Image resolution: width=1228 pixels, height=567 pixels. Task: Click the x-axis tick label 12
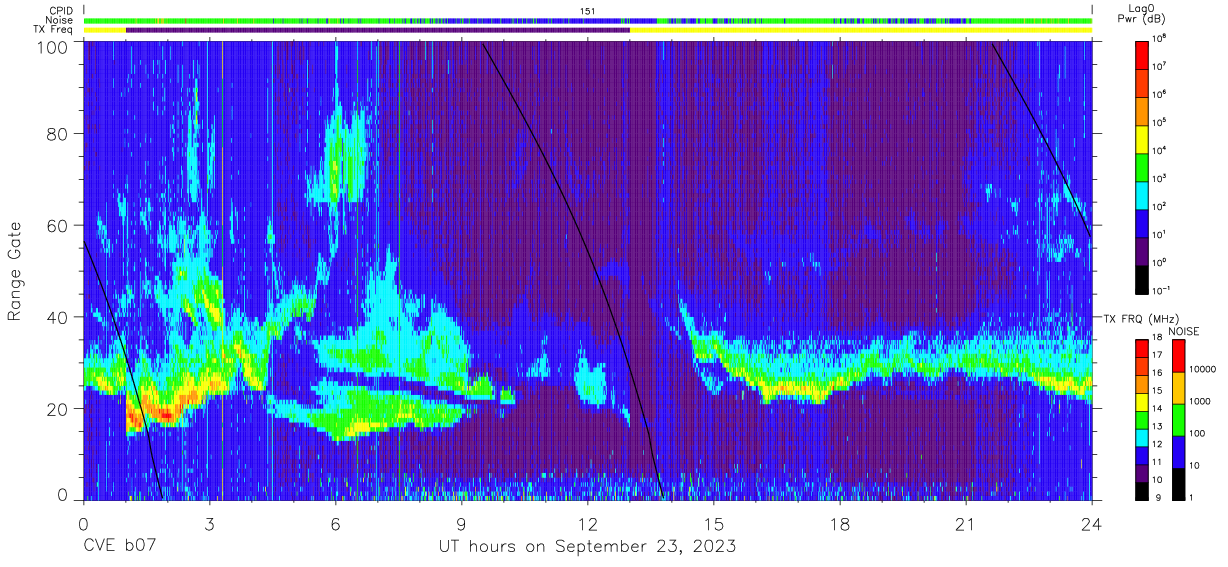point(587,523)
